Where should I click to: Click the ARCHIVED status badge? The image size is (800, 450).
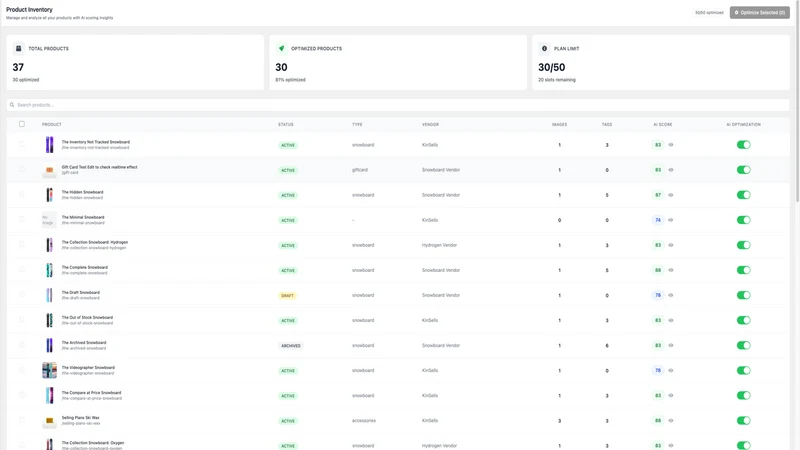(x=291, y=345)
